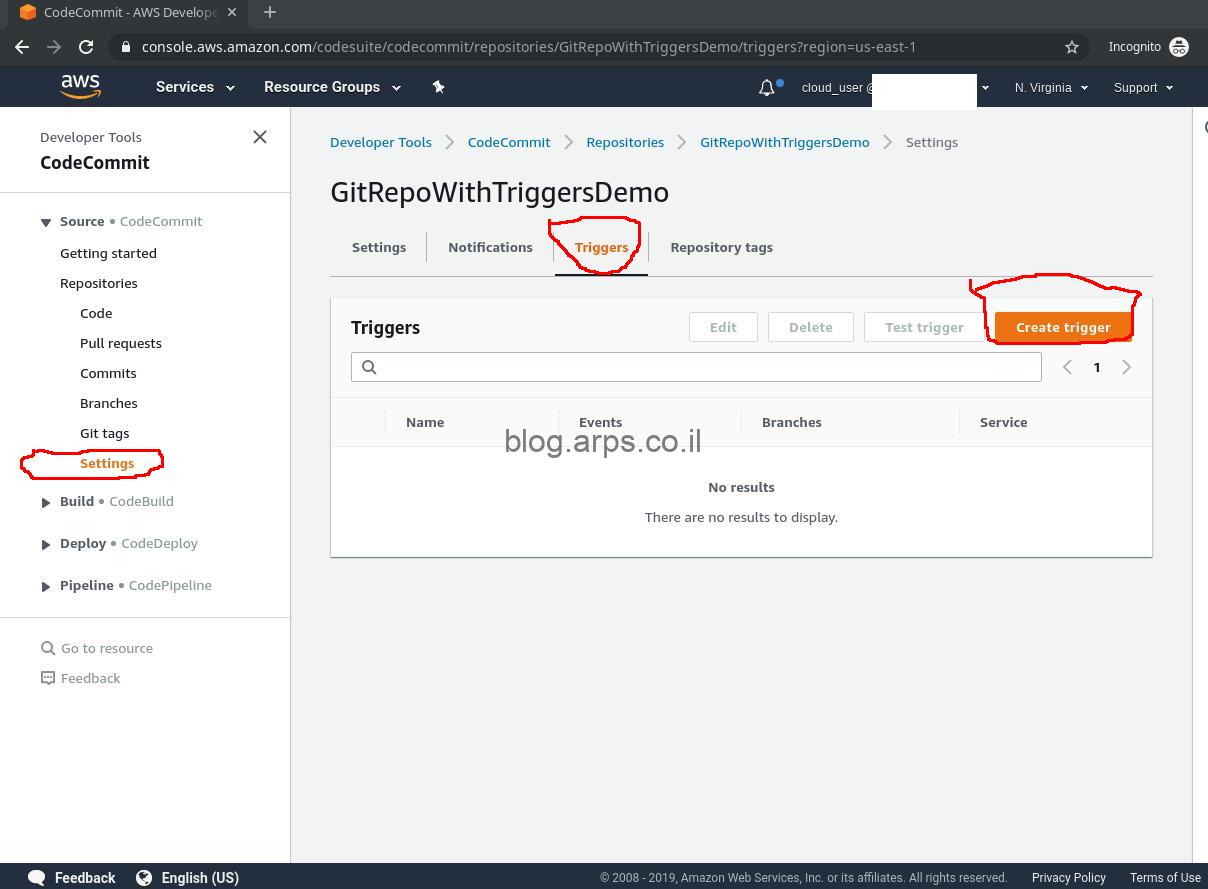This screenshot has width=1208, height=889.
Task: Open a new browser tab
Action: pyautogui.click(x=270, y=12)
